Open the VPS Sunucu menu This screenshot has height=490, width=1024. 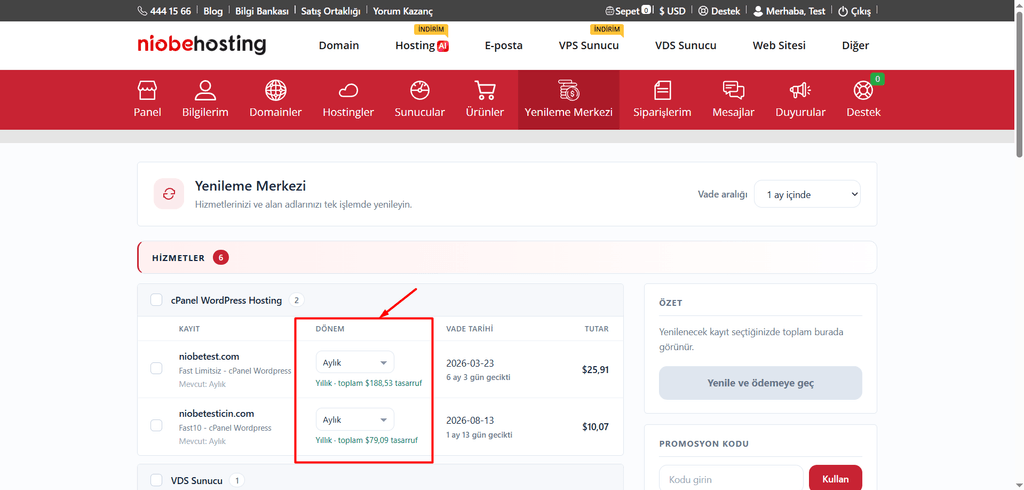pyautogui.click(x=588, y=45)
